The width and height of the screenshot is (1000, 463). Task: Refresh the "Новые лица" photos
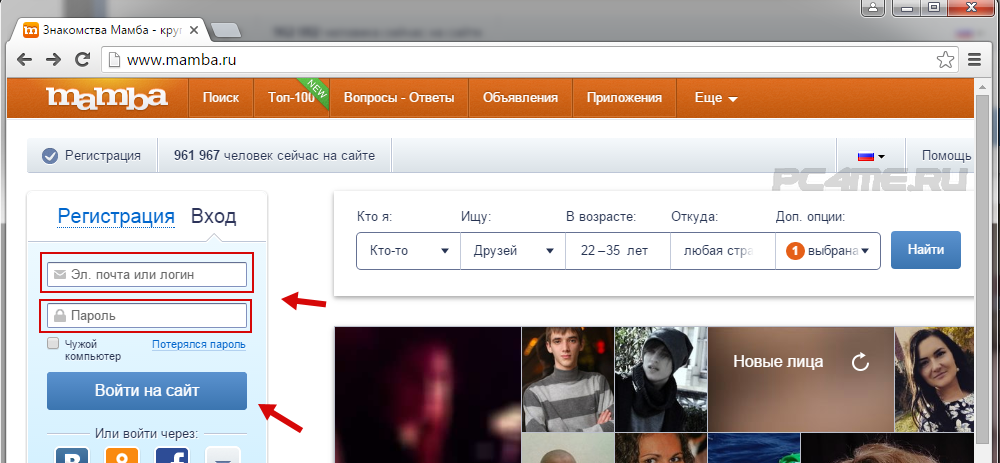tap(860, 362)
